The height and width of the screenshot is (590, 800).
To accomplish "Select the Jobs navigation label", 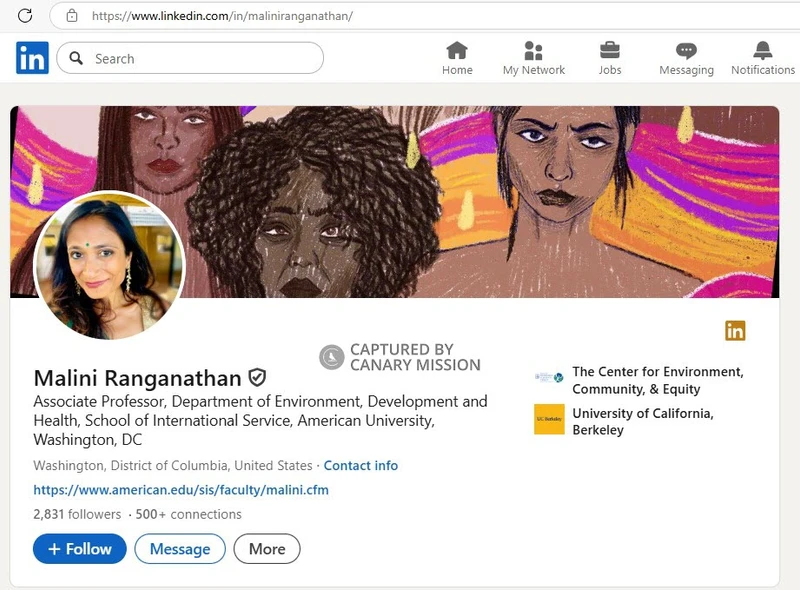I will tap(610, 70).
